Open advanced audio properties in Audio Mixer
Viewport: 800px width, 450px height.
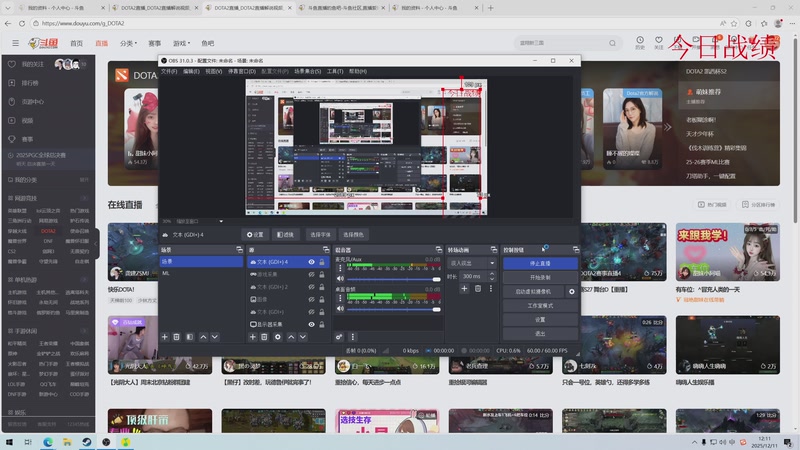coord(339,337)
